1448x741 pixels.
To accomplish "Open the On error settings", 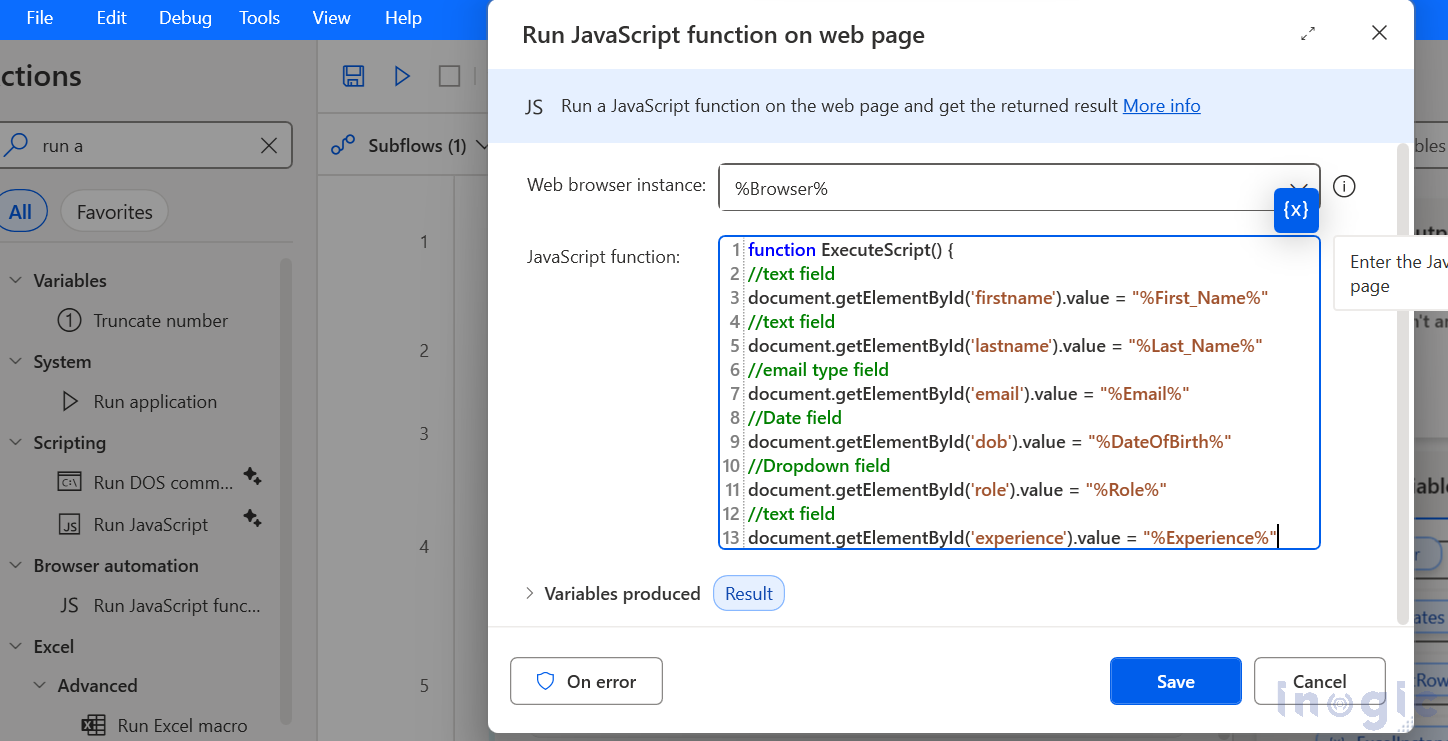I will pos(586,681).
